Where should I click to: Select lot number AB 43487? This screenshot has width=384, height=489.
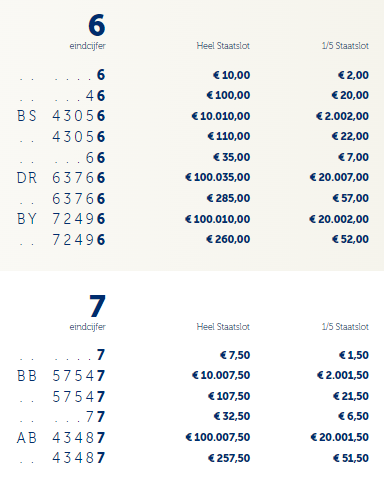[61, 438]
